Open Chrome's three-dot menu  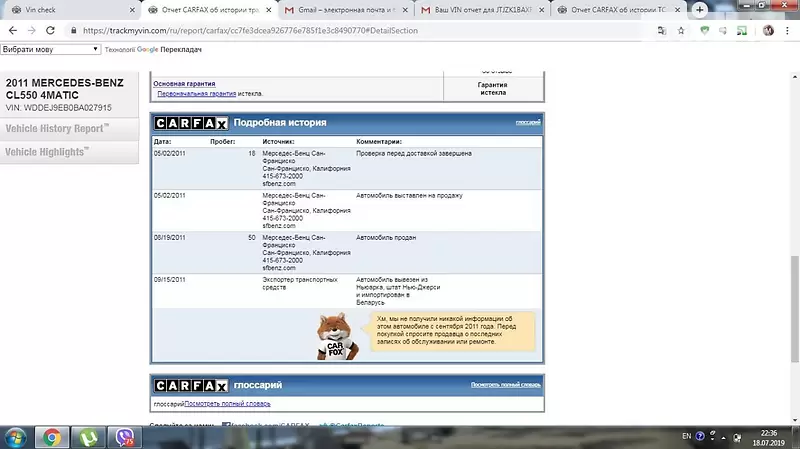pyautogui.click(x=787, y=31)
